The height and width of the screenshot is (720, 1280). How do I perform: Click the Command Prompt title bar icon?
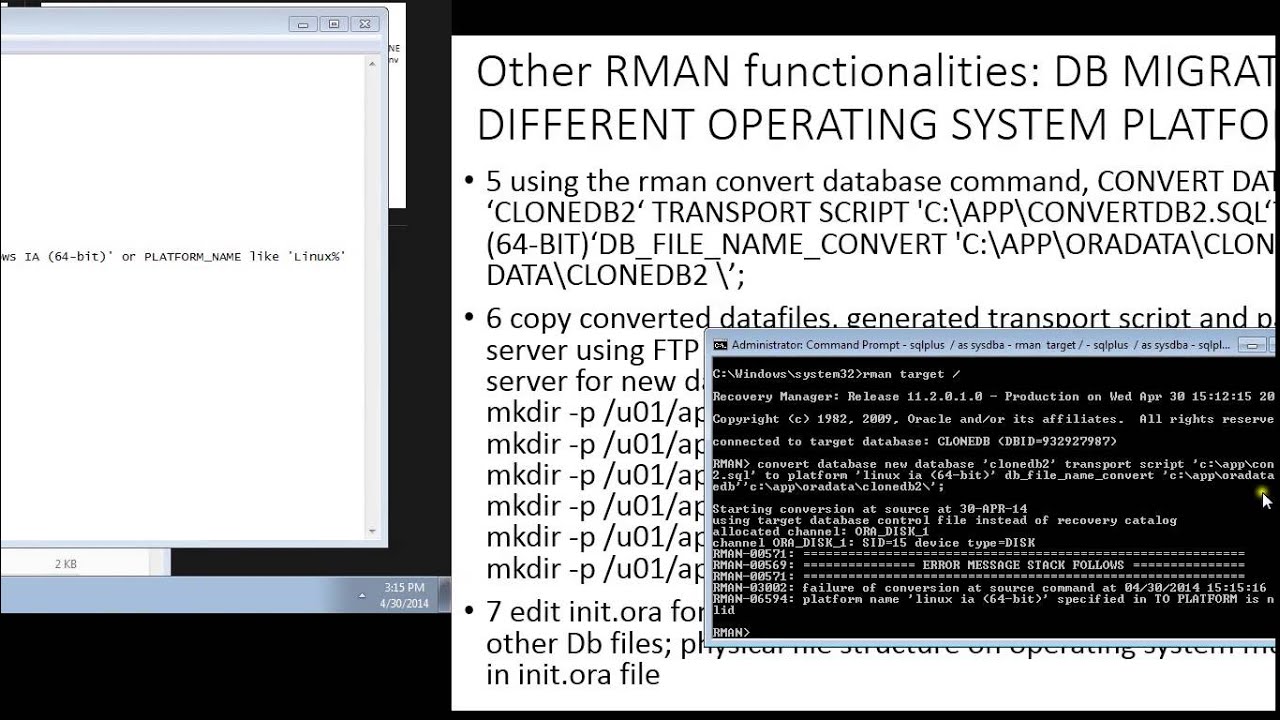(x=720, y=345)
